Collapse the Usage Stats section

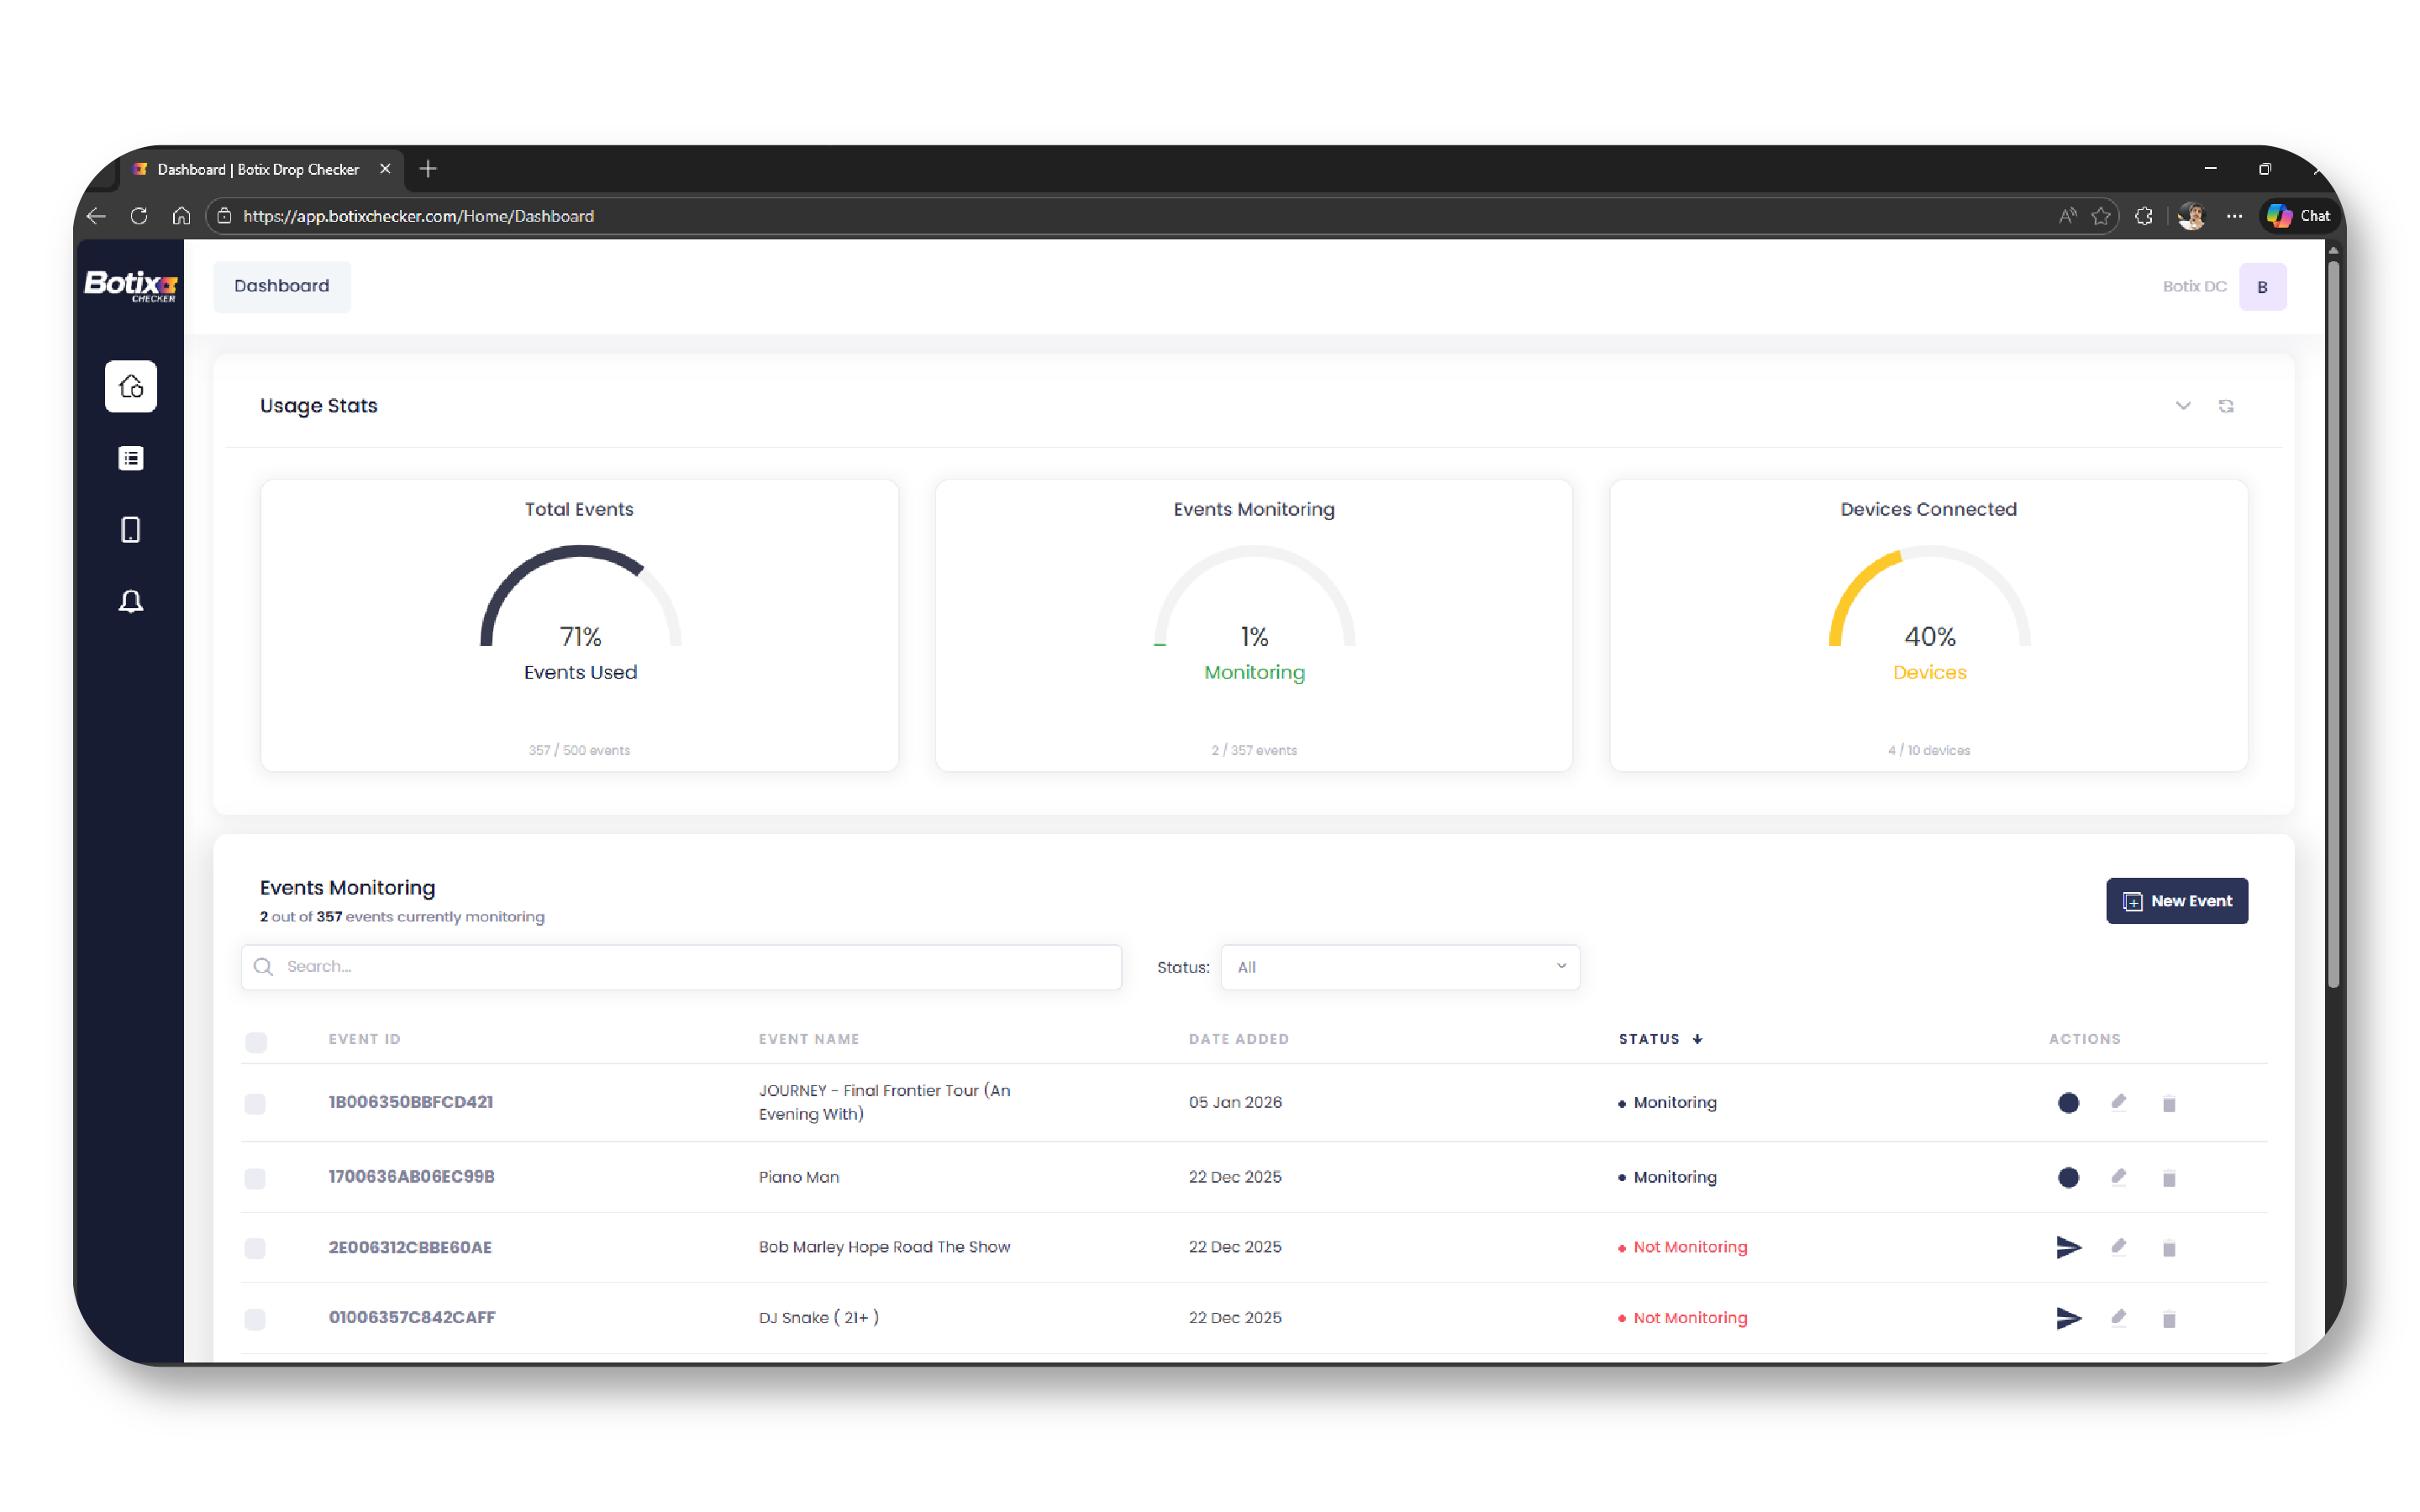click(x=2183, y=406)
